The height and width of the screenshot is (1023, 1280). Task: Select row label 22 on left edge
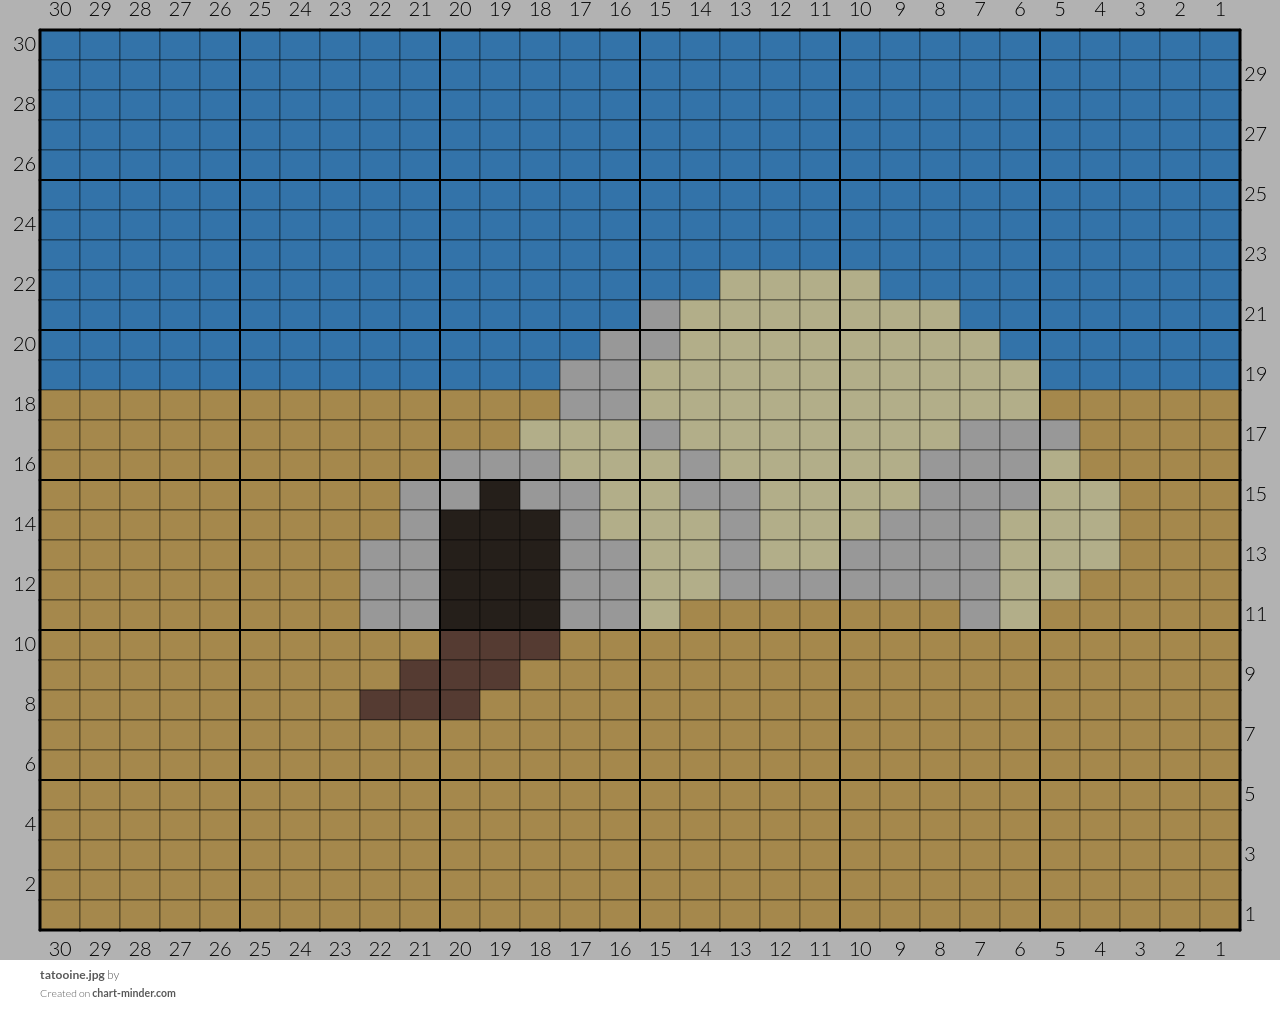tap(25, 284)
